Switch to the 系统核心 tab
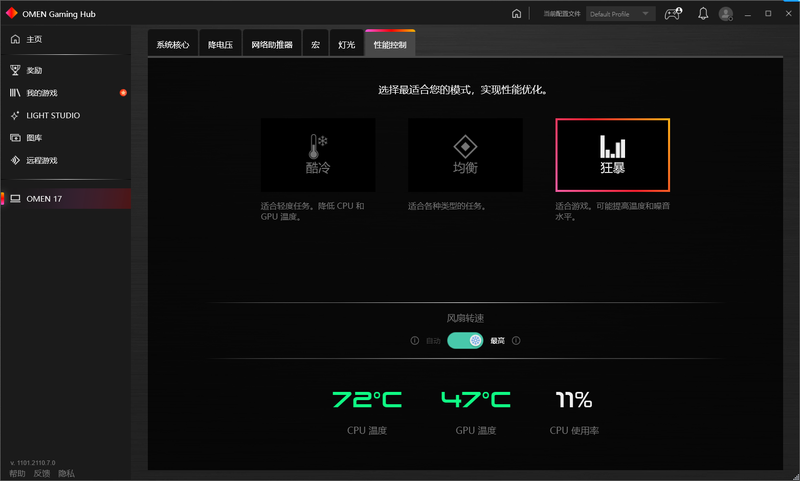This screenshot has width=800, height=481. (173, 45)
